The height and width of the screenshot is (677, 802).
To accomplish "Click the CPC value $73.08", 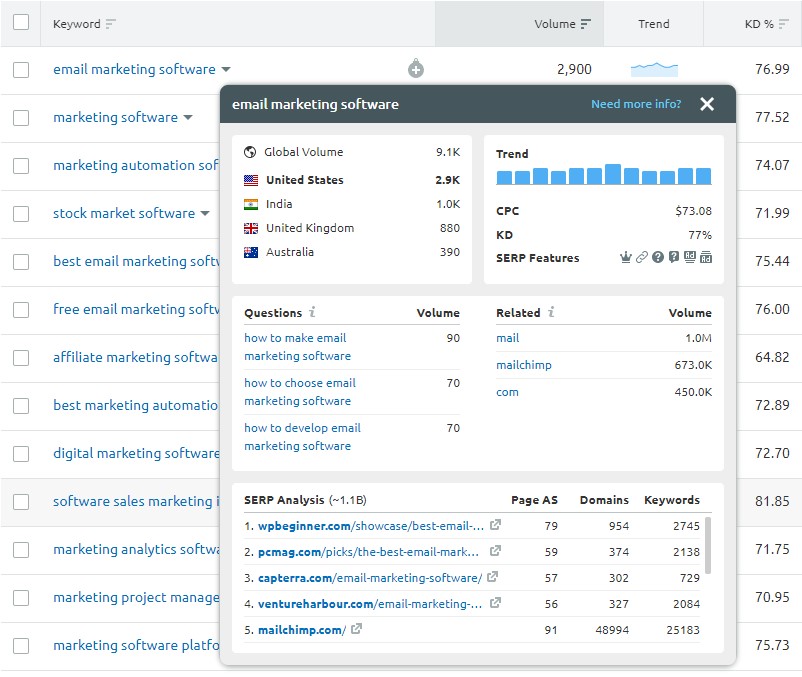I will tap(693, 211).
